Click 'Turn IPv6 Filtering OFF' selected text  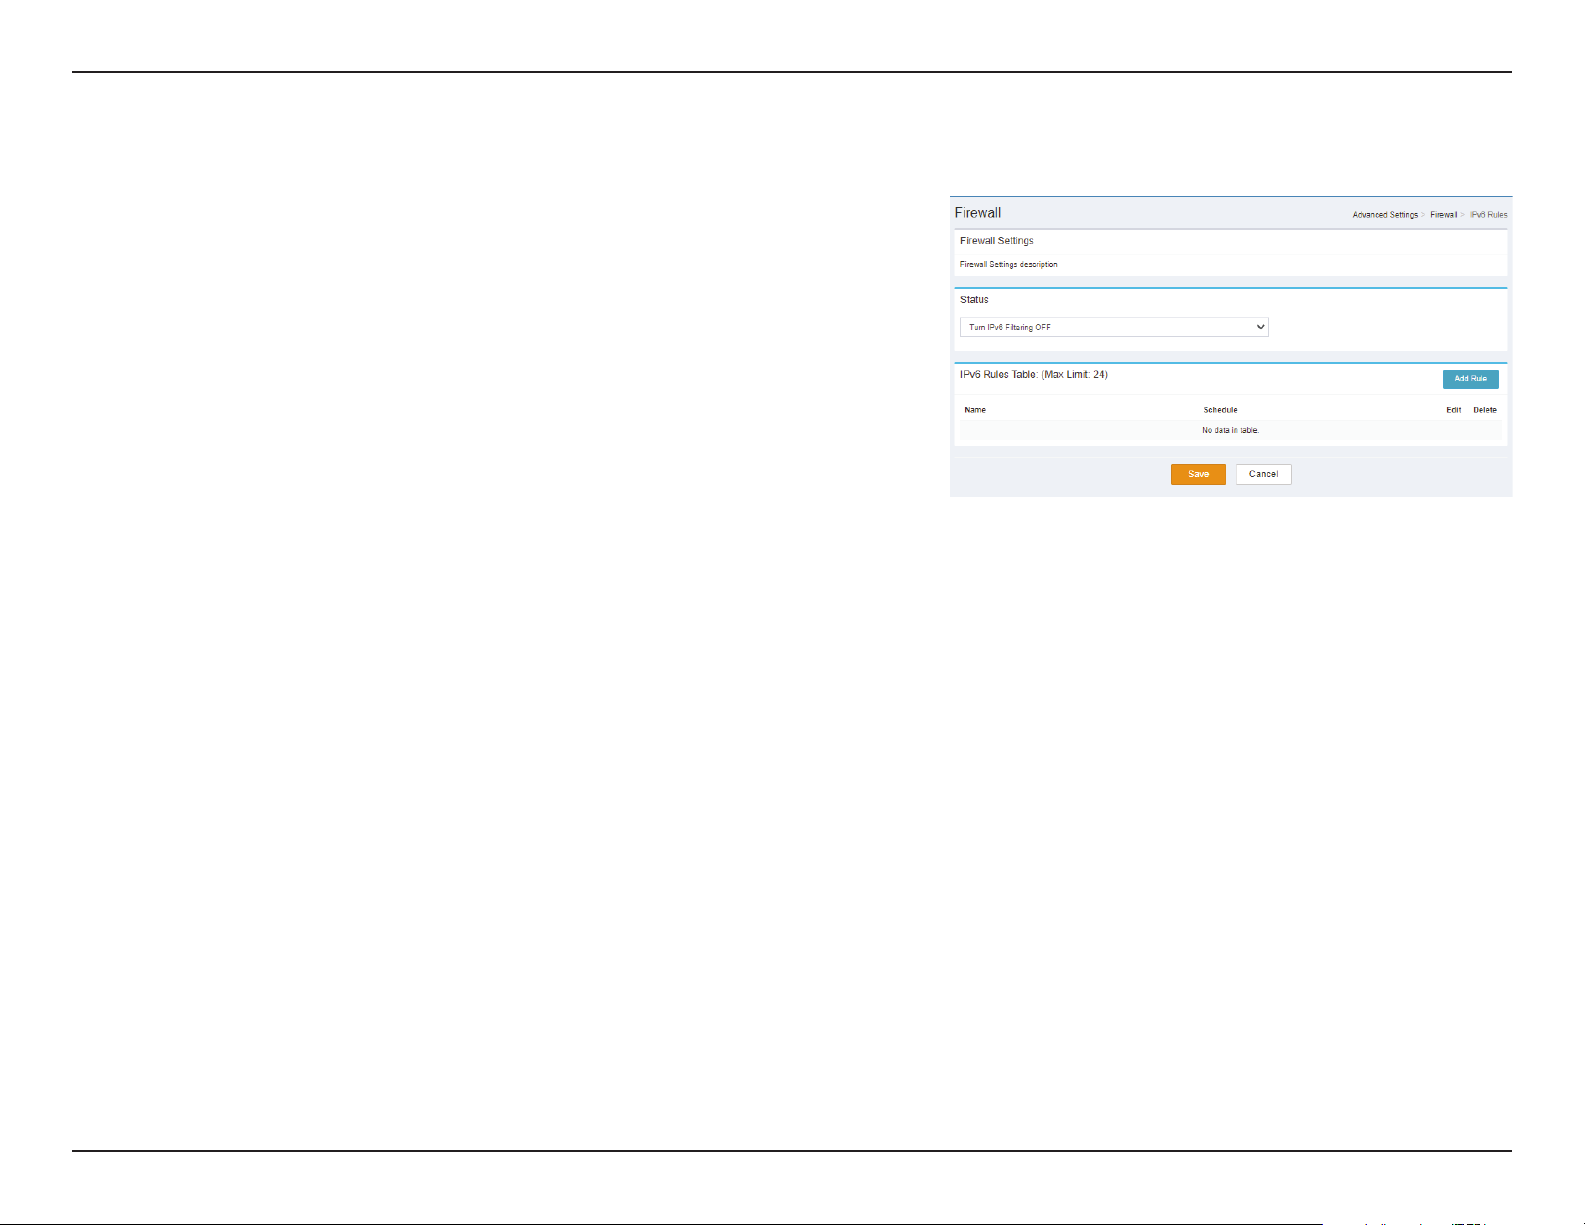[1010, 327]
